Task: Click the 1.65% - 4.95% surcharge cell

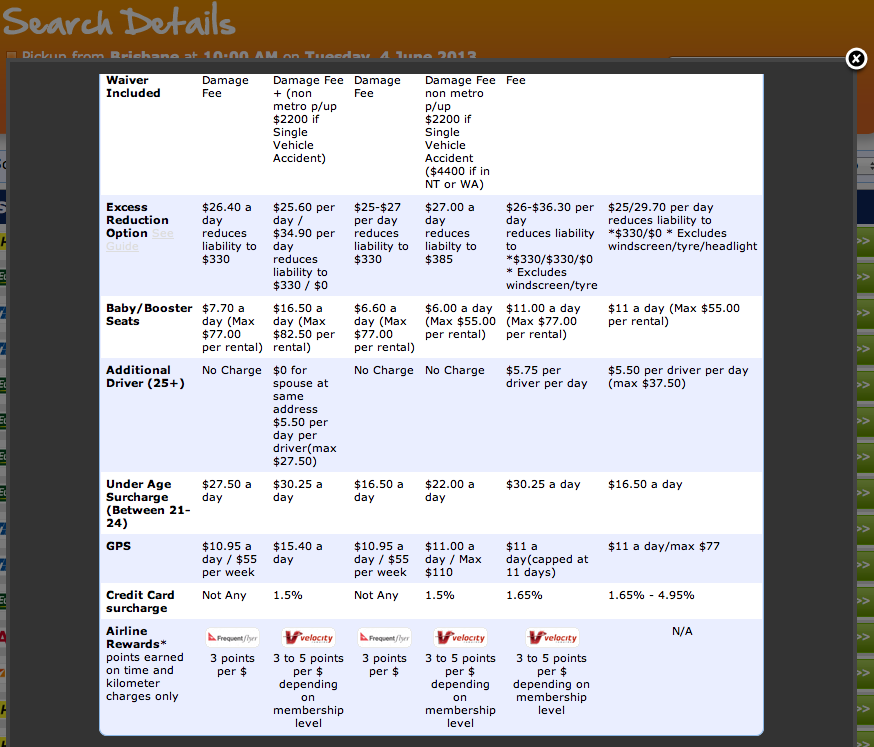Action: (650, 595)
